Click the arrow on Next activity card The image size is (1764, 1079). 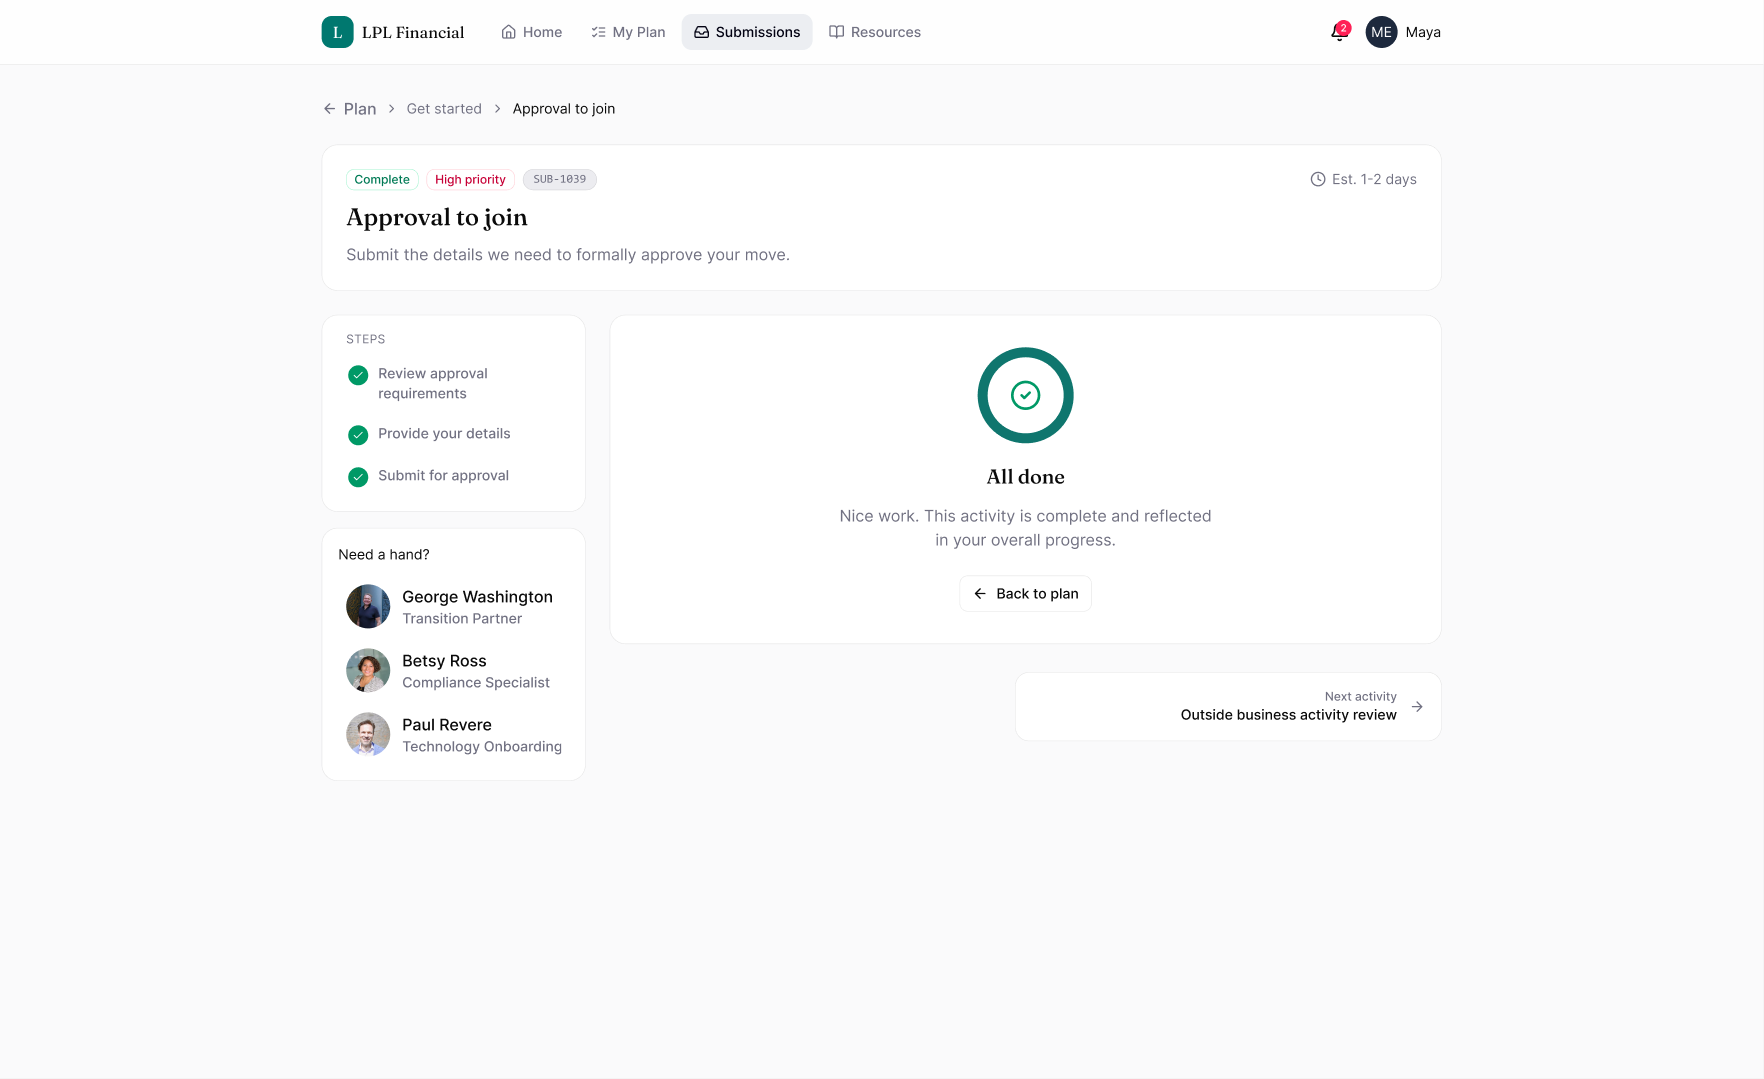point(1417,707)
